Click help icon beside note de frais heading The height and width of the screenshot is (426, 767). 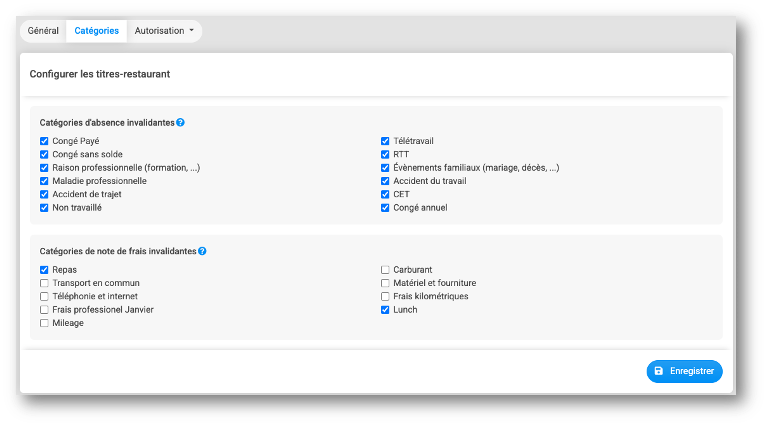pyautogui.click(x=202, y=251)
